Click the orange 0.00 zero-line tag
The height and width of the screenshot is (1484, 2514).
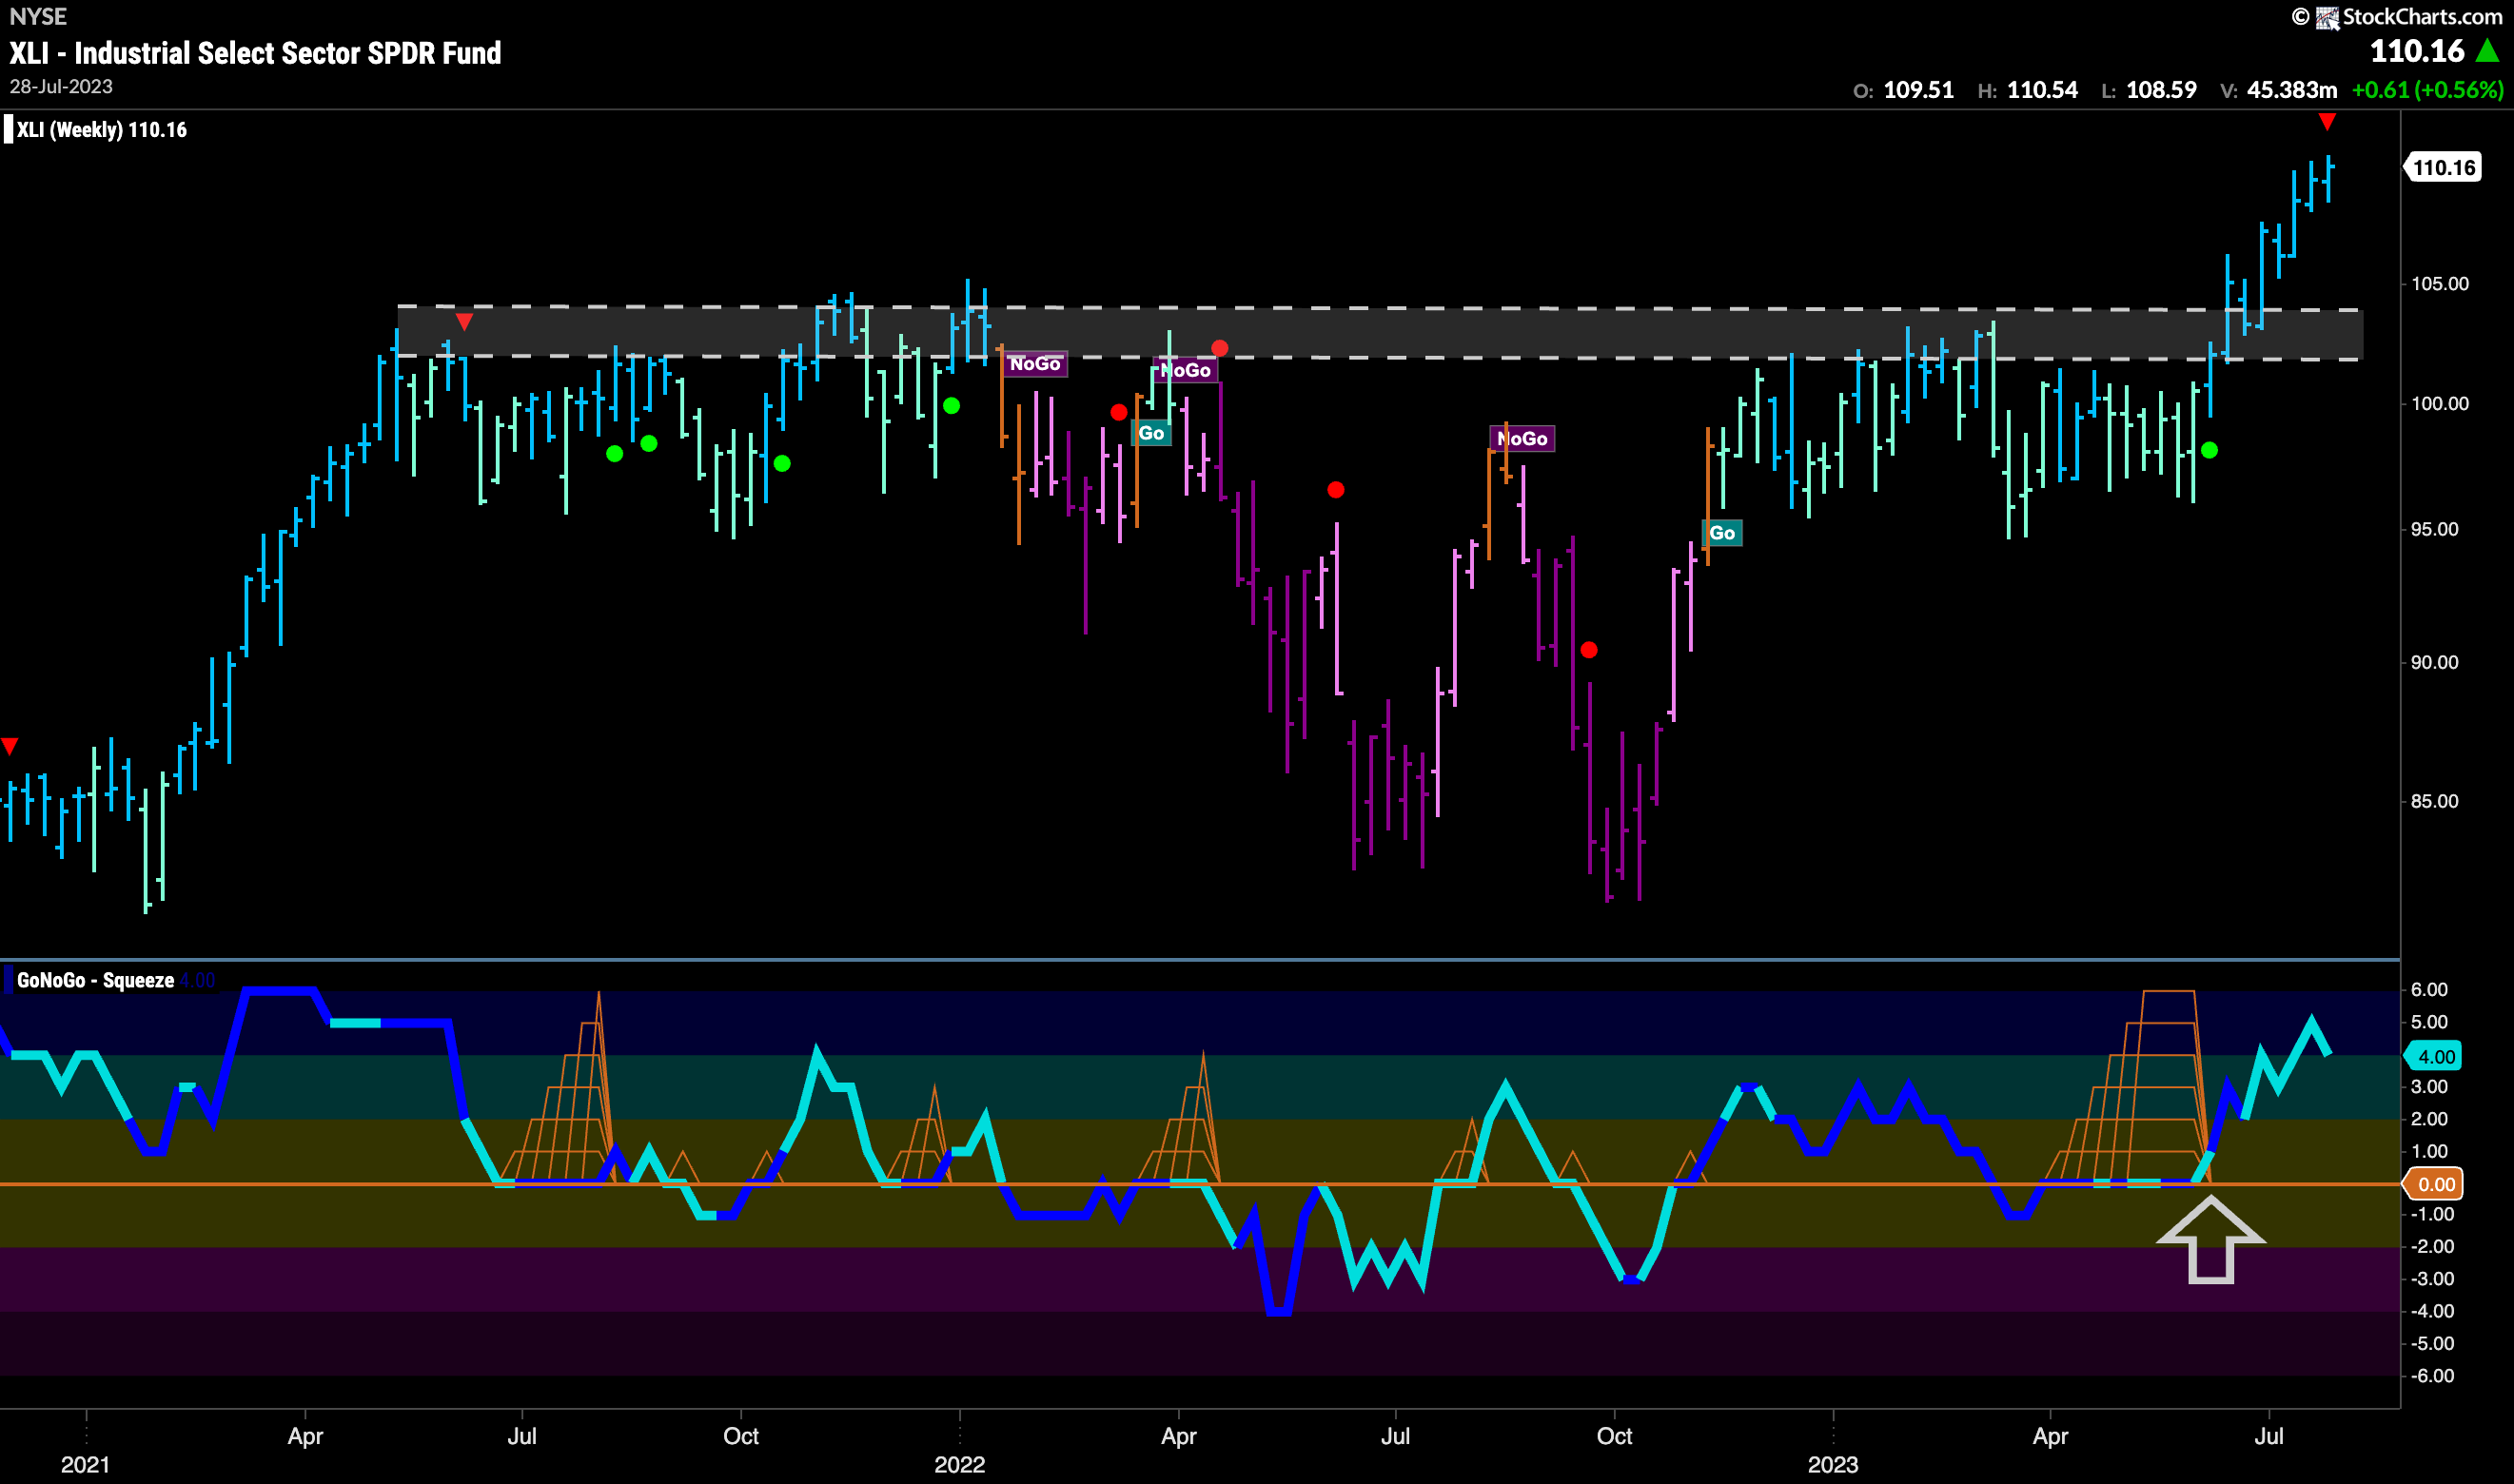tap(2435, 1185)
